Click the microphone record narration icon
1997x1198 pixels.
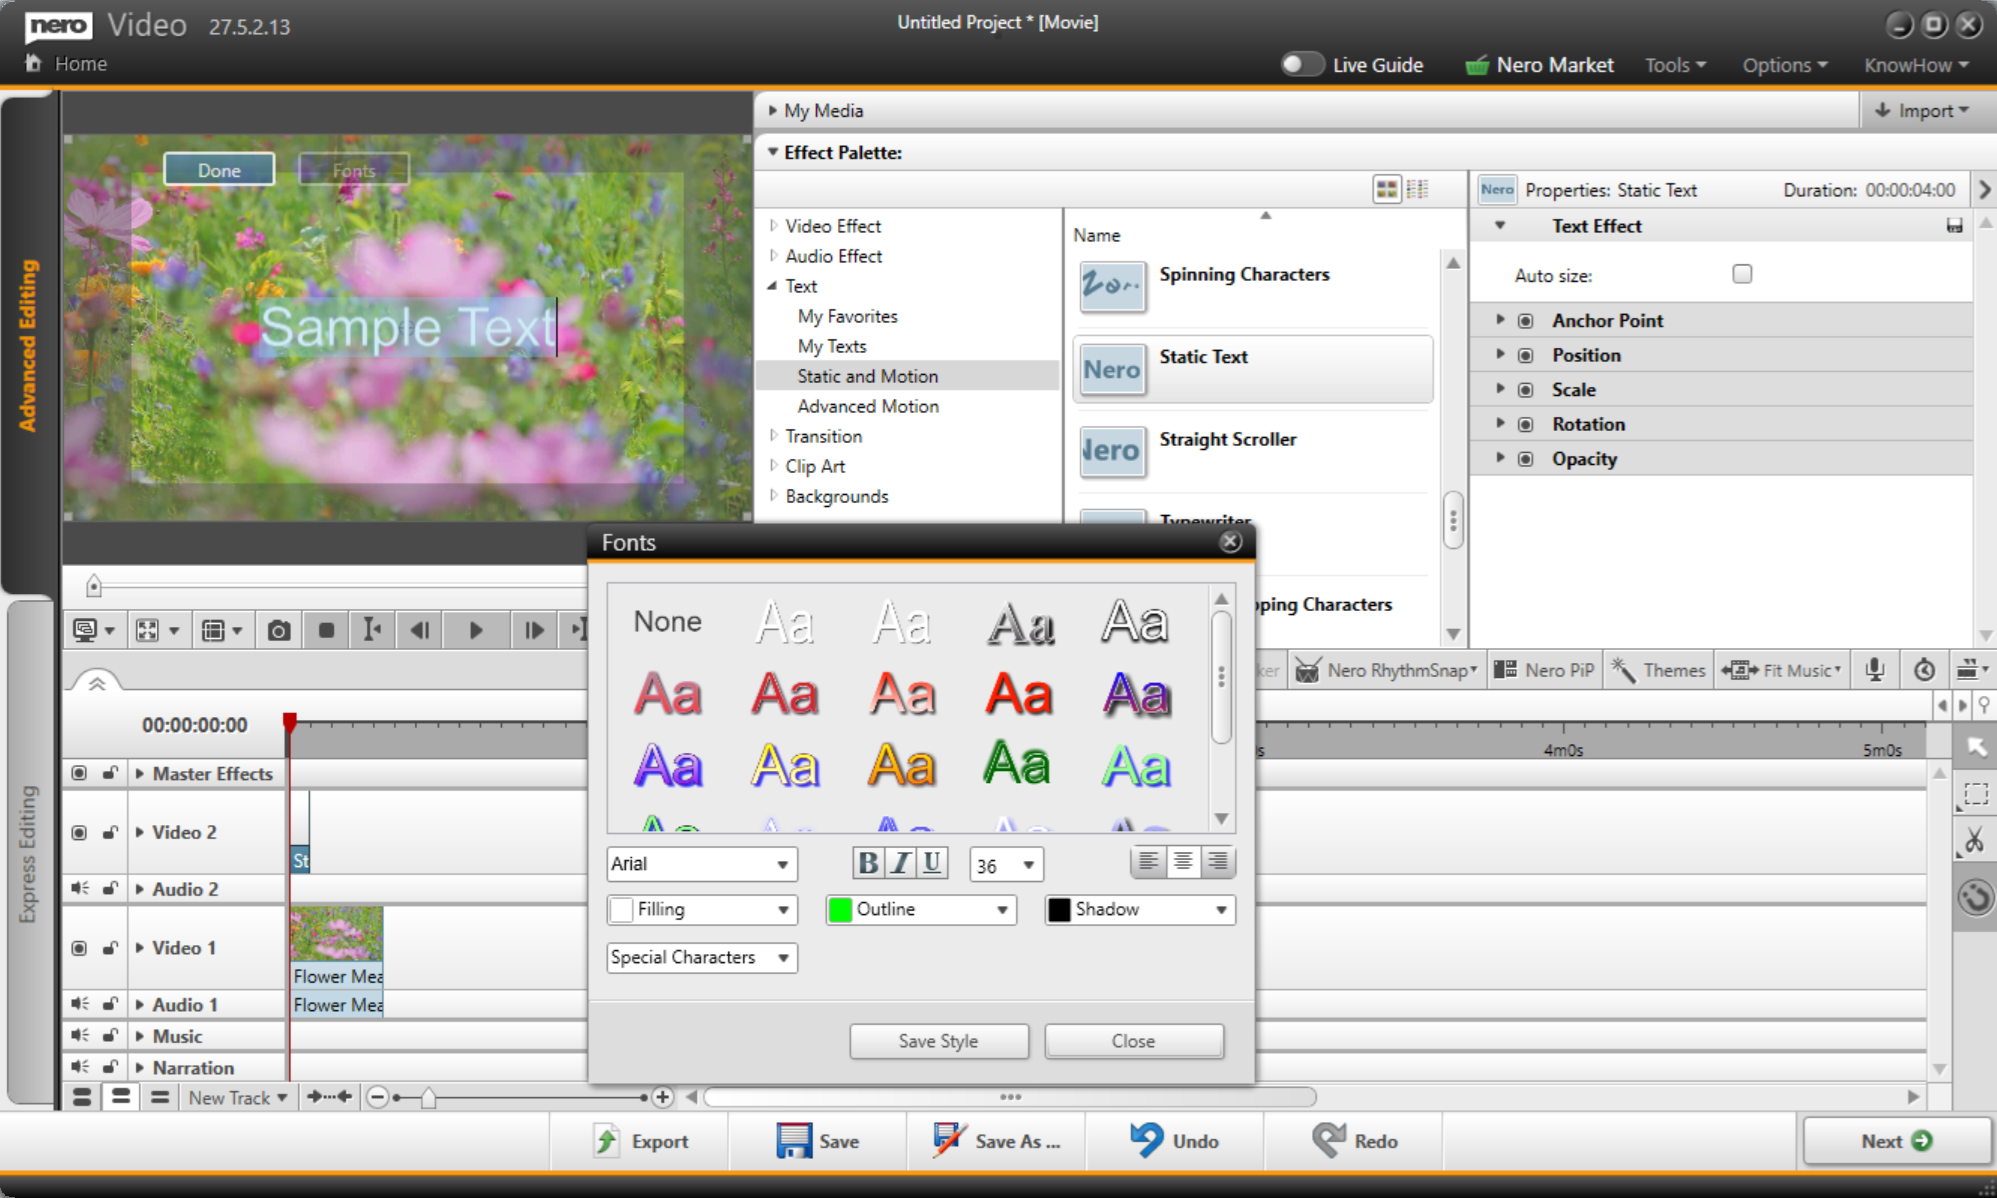click(1874, 670)
